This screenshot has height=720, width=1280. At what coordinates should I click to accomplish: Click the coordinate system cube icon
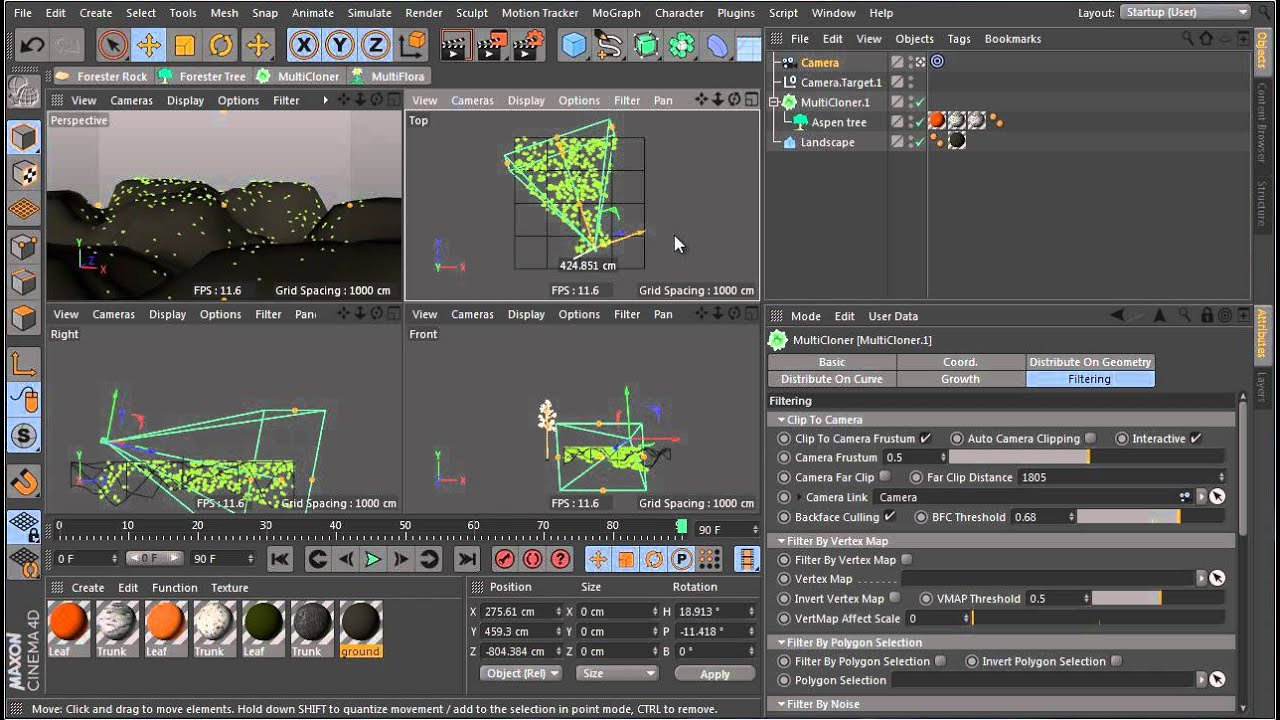click(x=411, y=45)
